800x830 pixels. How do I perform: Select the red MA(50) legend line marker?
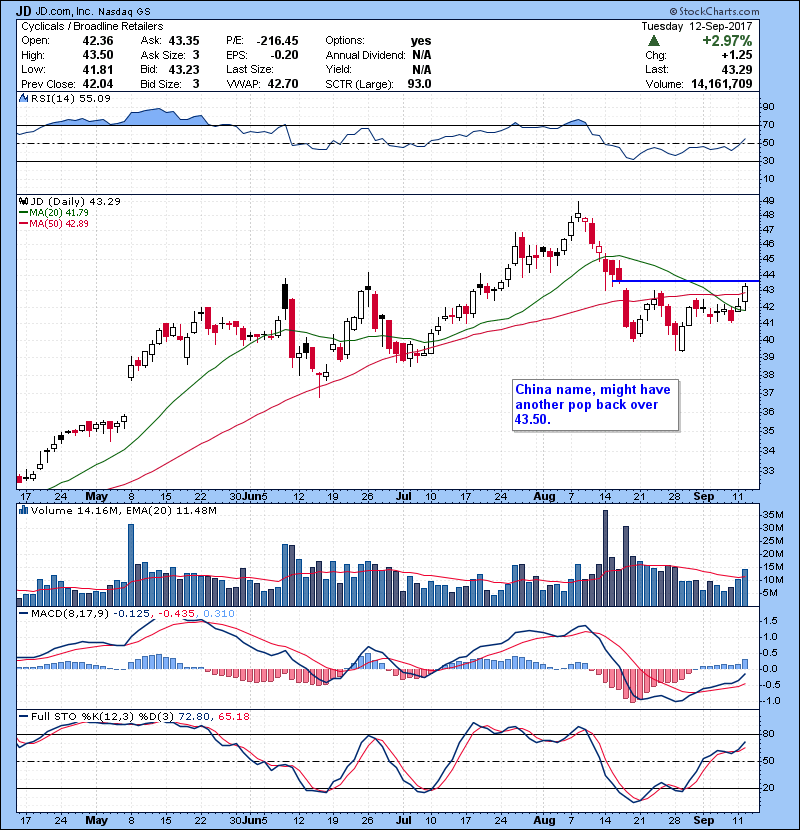tap(23, 223)
